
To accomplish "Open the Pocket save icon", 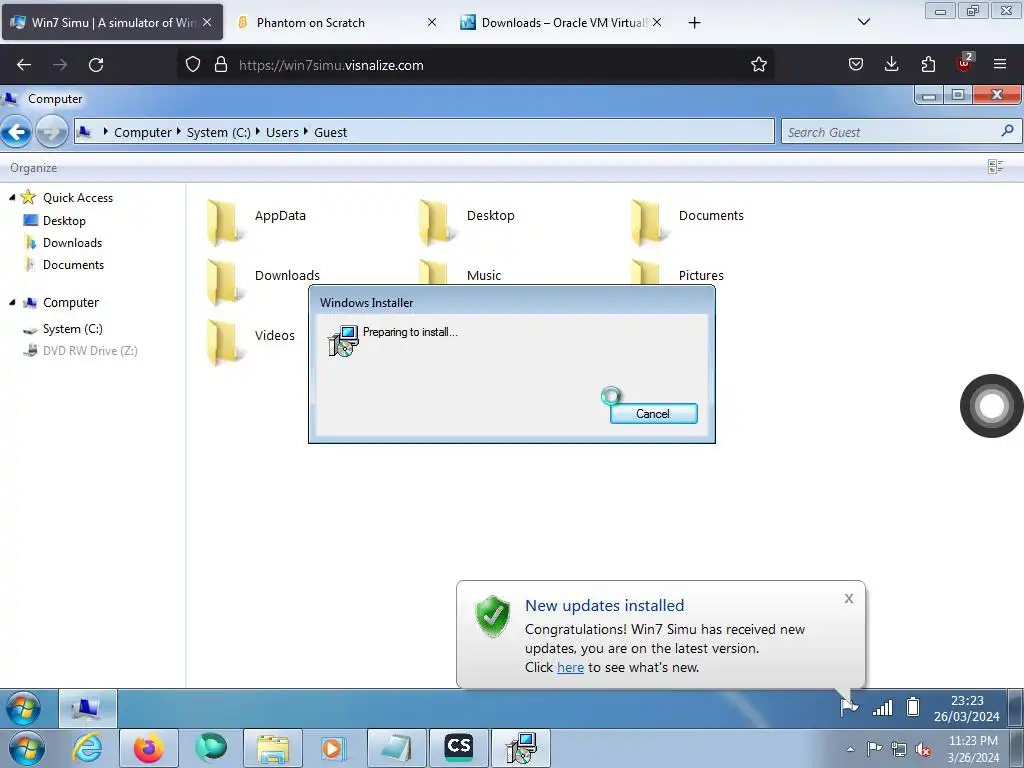I will [856, 64].
